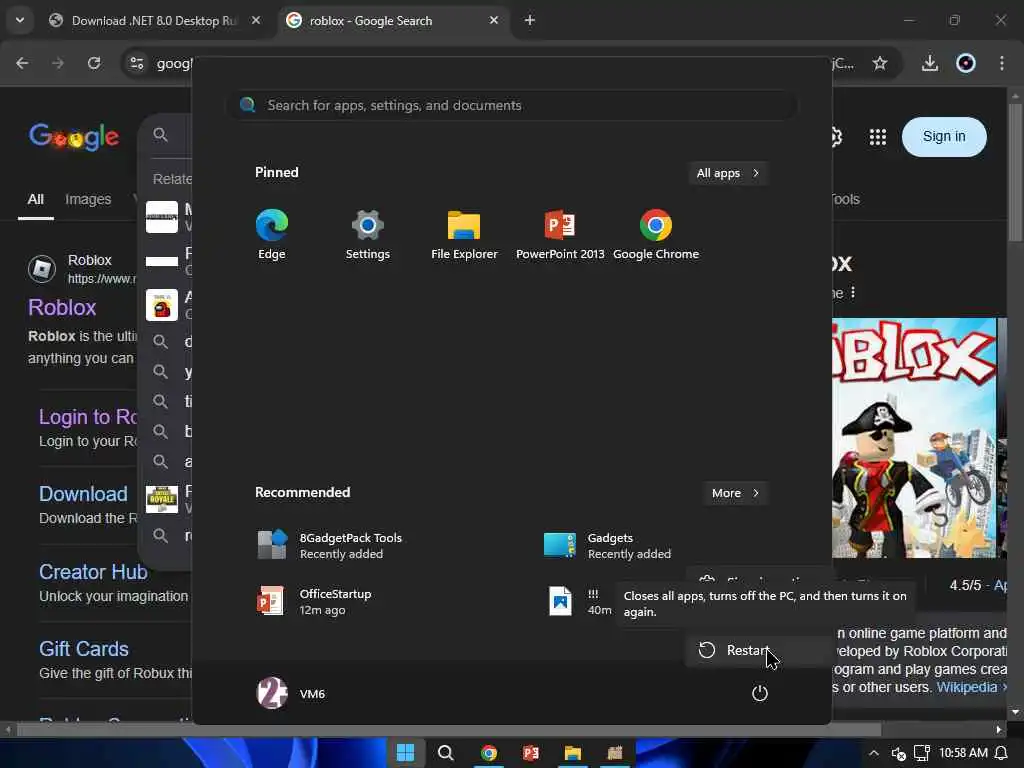
Task: Open File Explorer from the taskbar
Action: tap(573, 753)
